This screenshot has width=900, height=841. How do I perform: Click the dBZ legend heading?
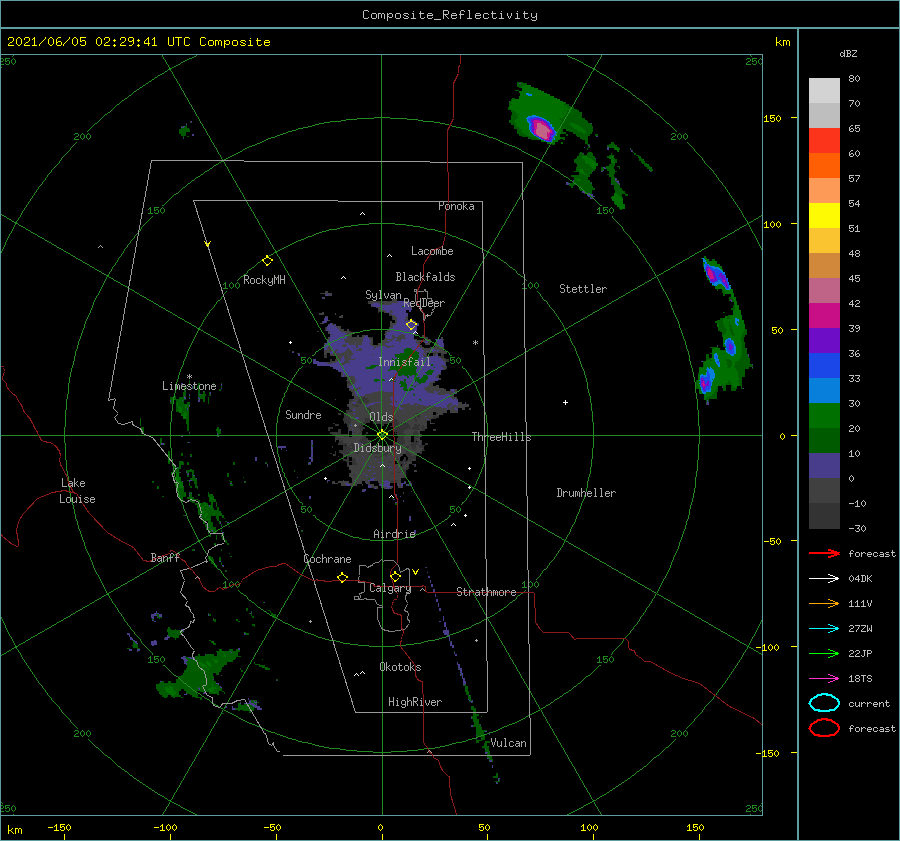coord(848,54)
